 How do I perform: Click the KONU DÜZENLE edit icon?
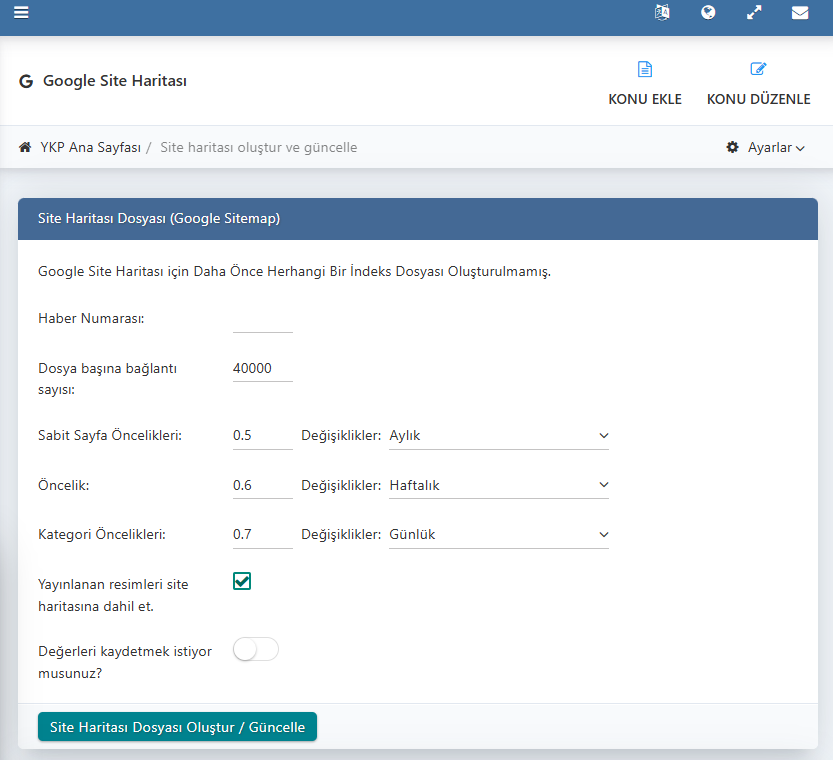pyautogui.click(x=758, y=70)
